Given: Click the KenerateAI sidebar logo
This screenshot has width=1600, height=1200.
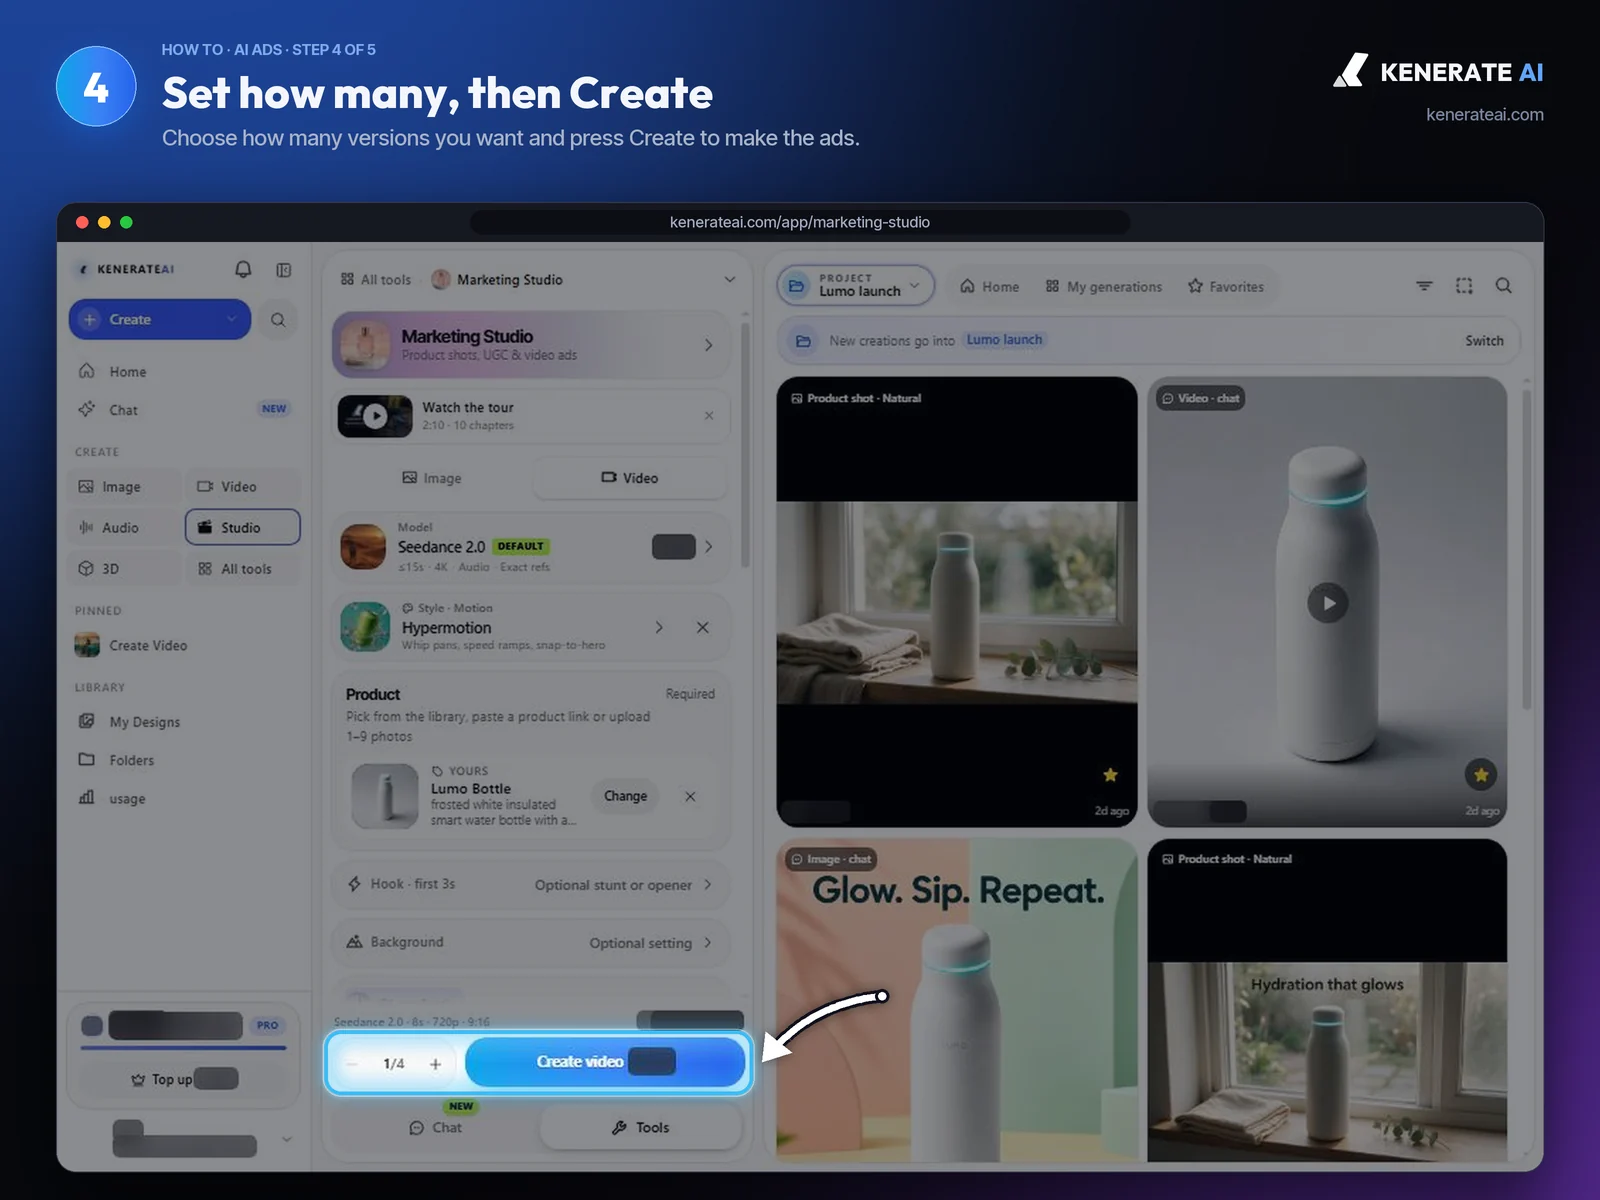Looking at the screenshot, I should [127, 270].
